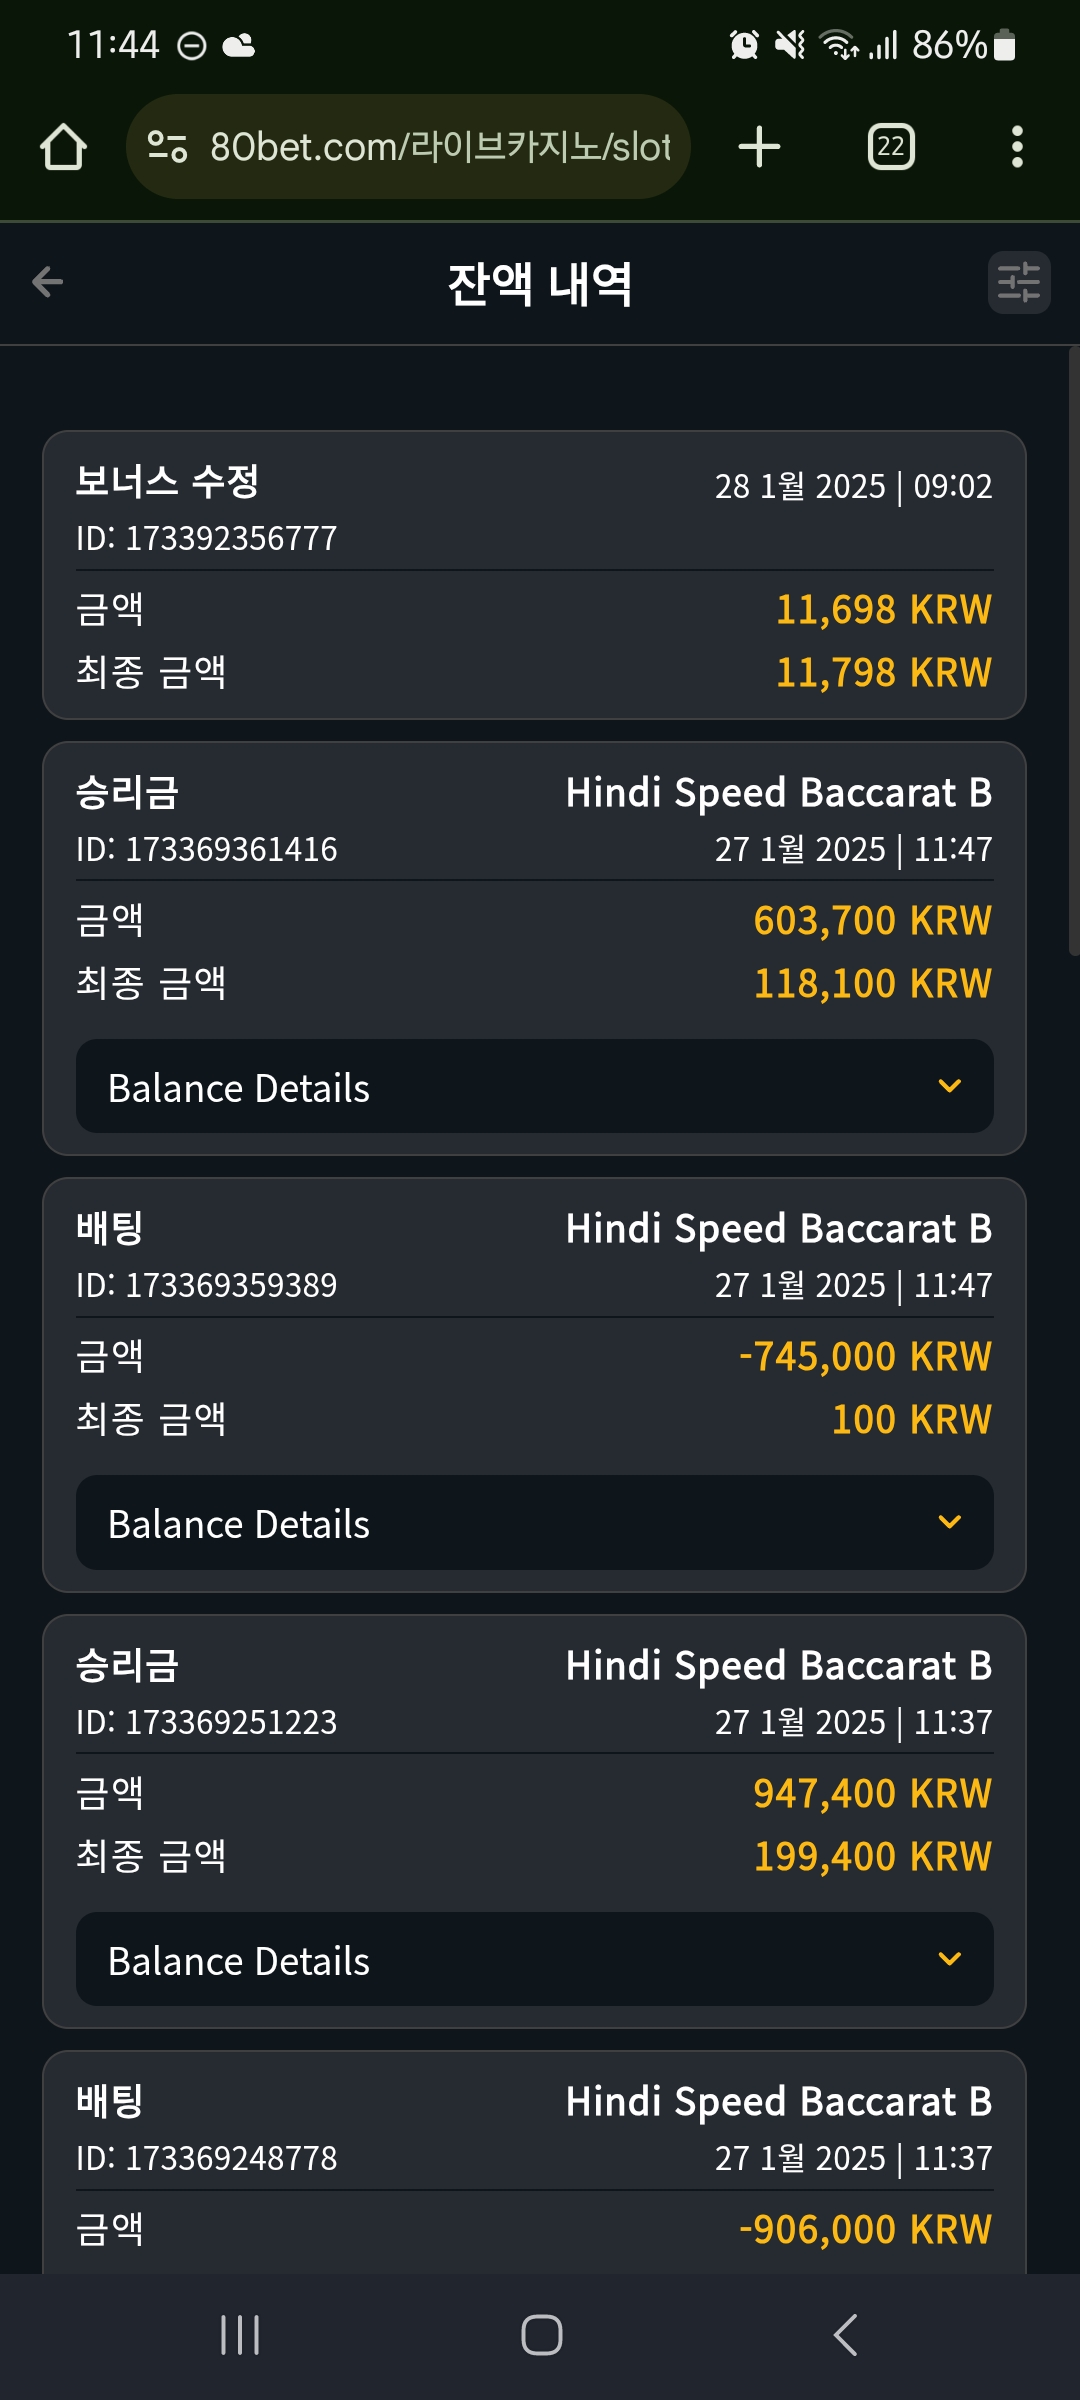Screen dimensions: 1080x2400
Task: Open the tab switcher showing 22 tabs
Action: [x=891, y=147]
